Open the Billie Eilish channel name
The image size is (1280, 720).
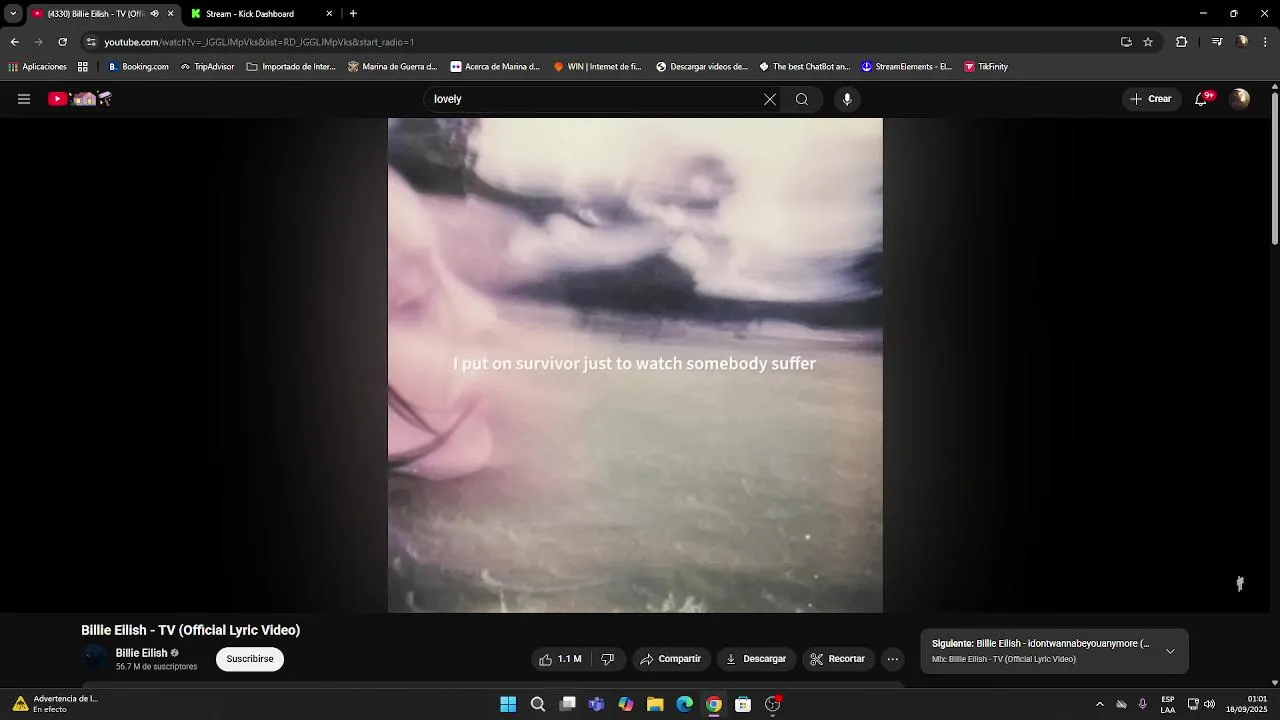tap(141, 653)
